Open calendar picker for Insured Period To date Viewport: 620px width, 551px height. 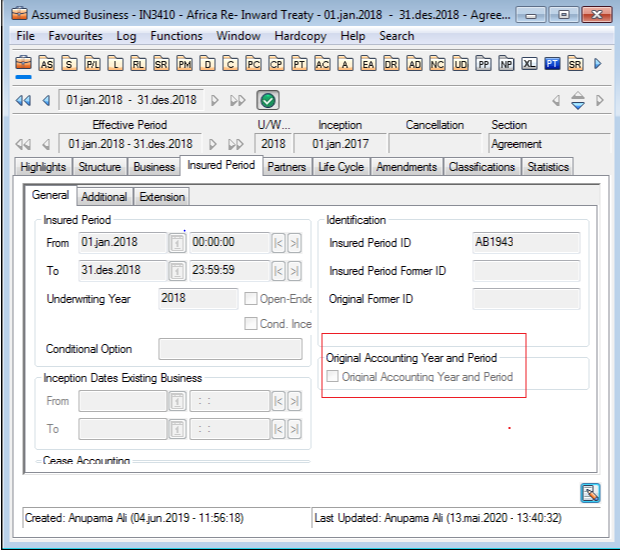[176, 271]
